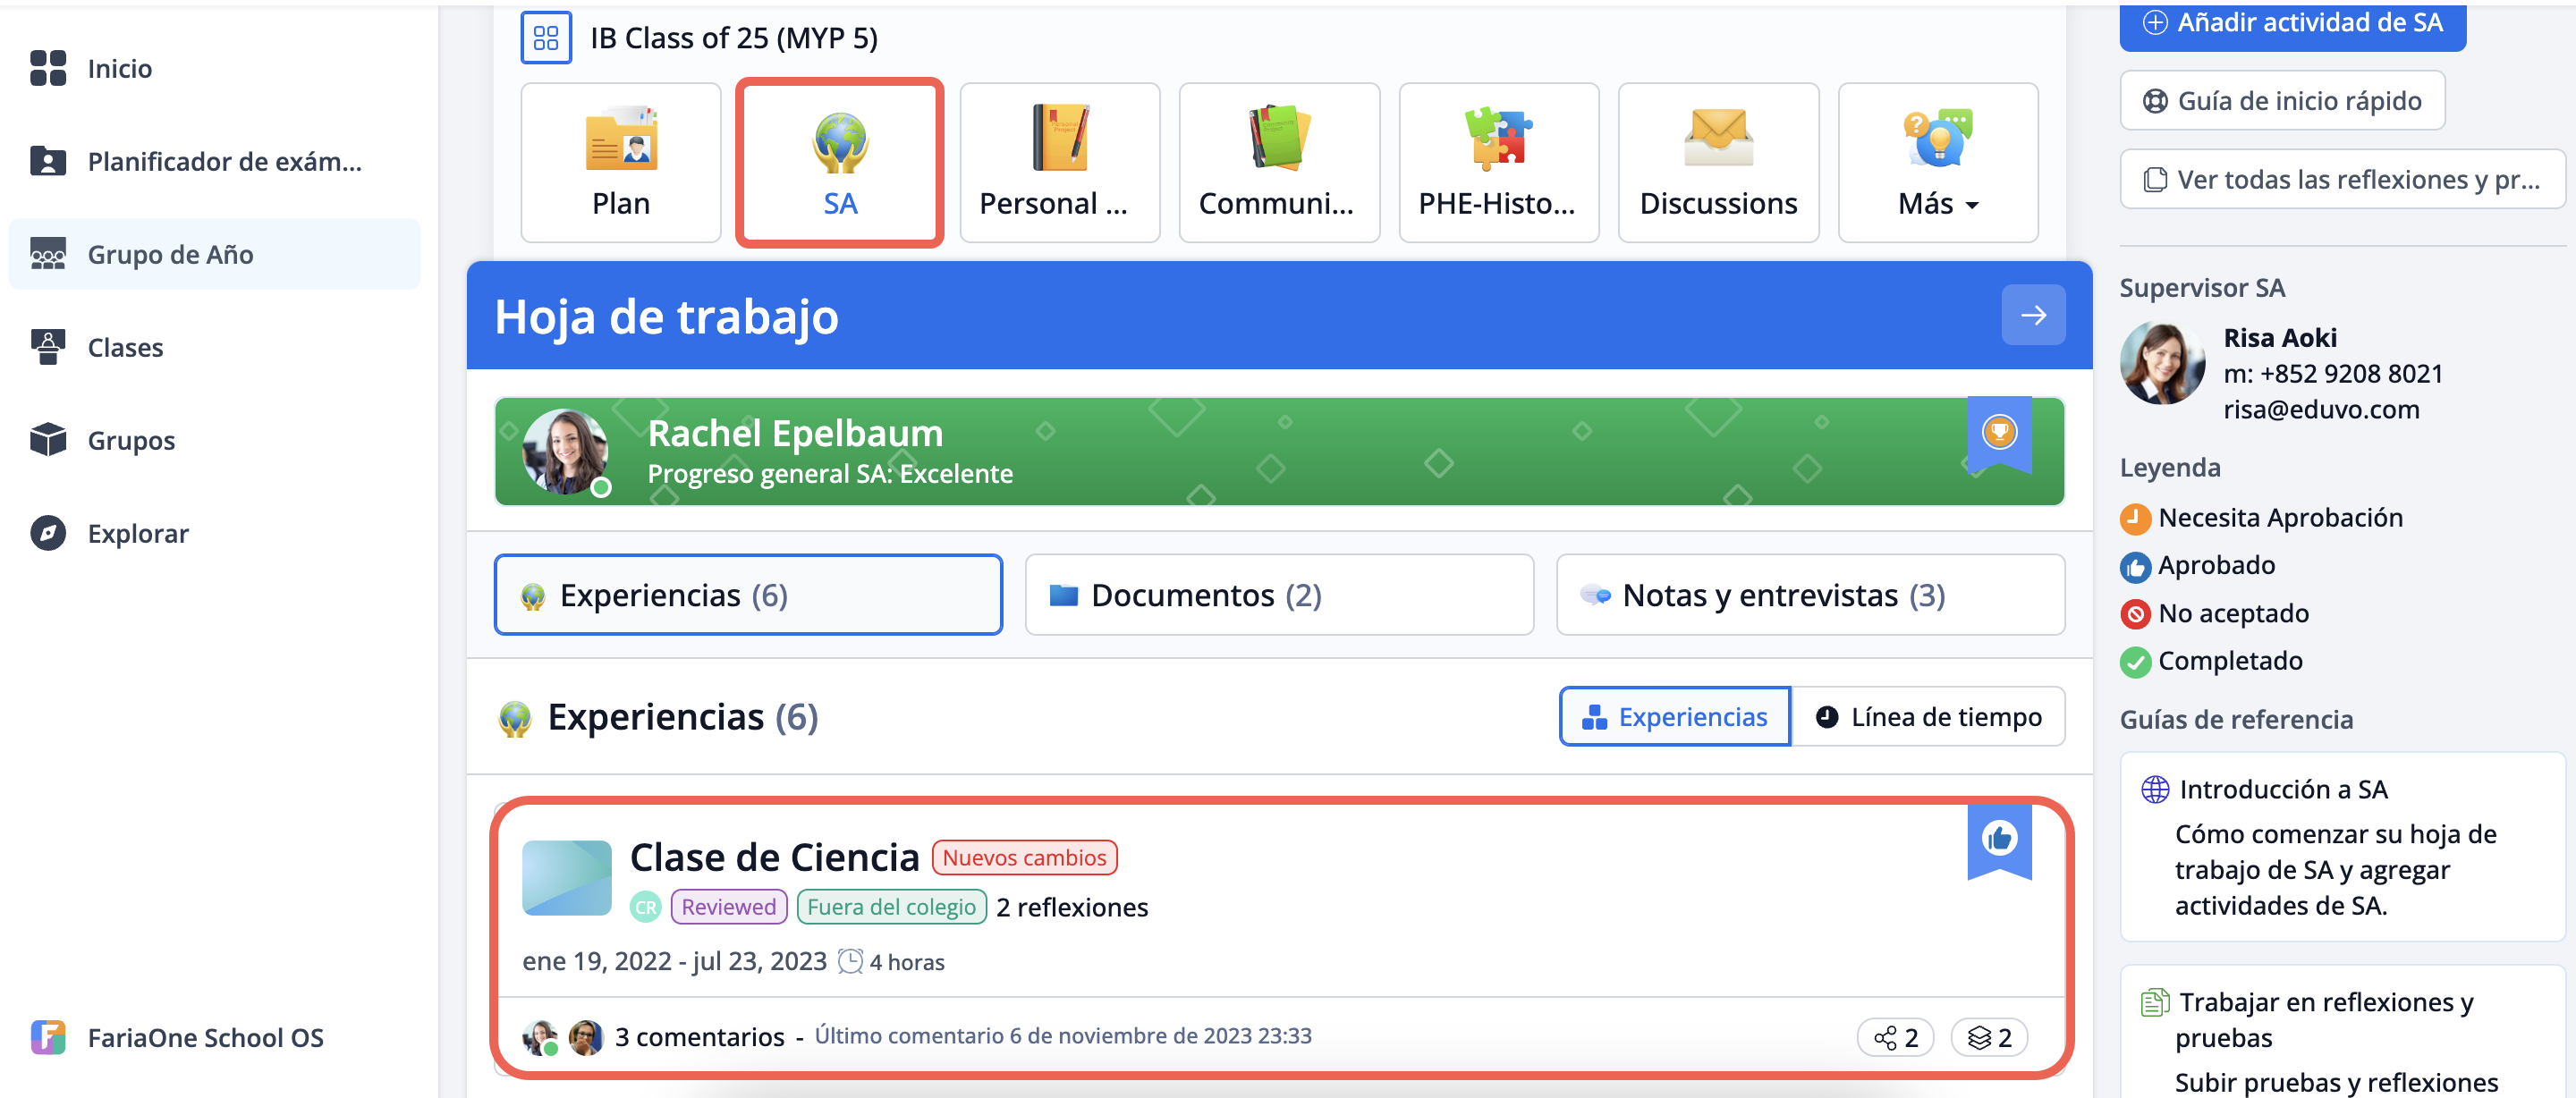This screenshot has height=1098, width=2576.
Task: Open Guía de inicio rápido
Action: click(2281, 100)
